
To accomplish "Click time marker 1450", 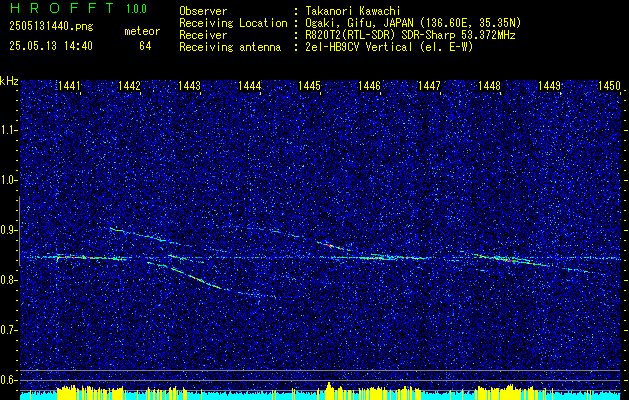I will coord(609,86).
